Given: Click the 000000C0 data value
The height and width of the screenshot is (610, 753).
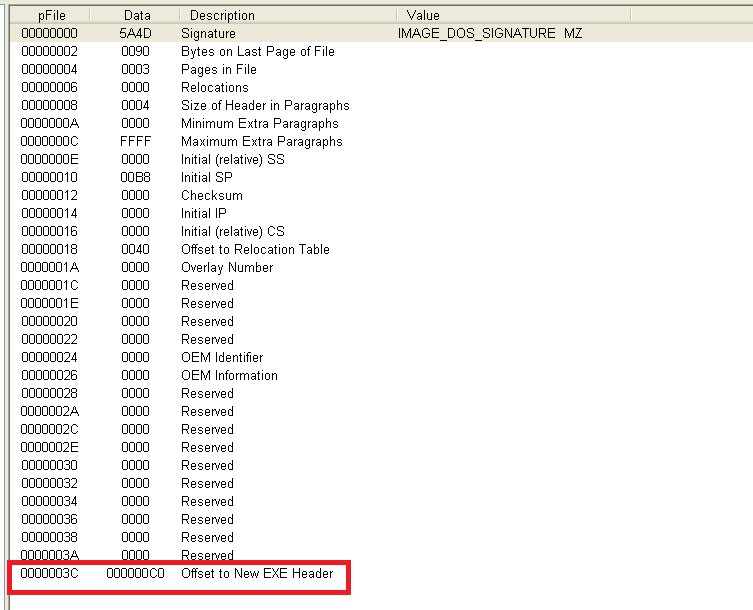Looking at the screenshot, I should pyautogui.click(x=135, y=573).
